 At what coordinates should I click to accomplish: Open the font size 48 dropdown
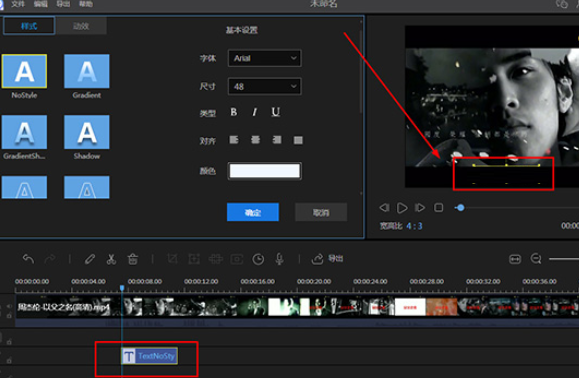point(264,86)
